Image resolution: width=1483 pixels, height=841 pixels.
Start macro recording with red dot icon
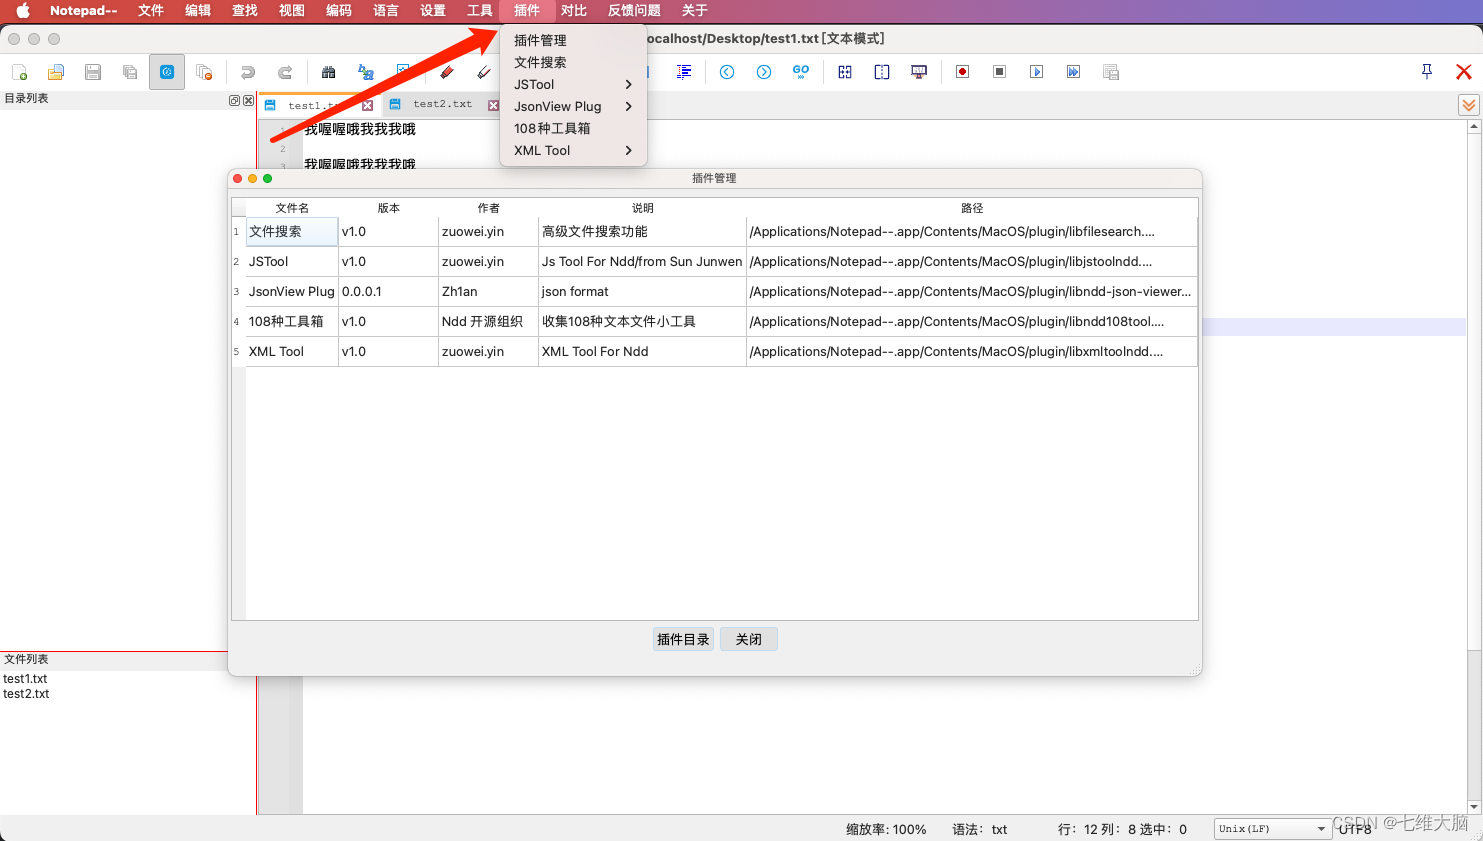(x=963, y=72)
